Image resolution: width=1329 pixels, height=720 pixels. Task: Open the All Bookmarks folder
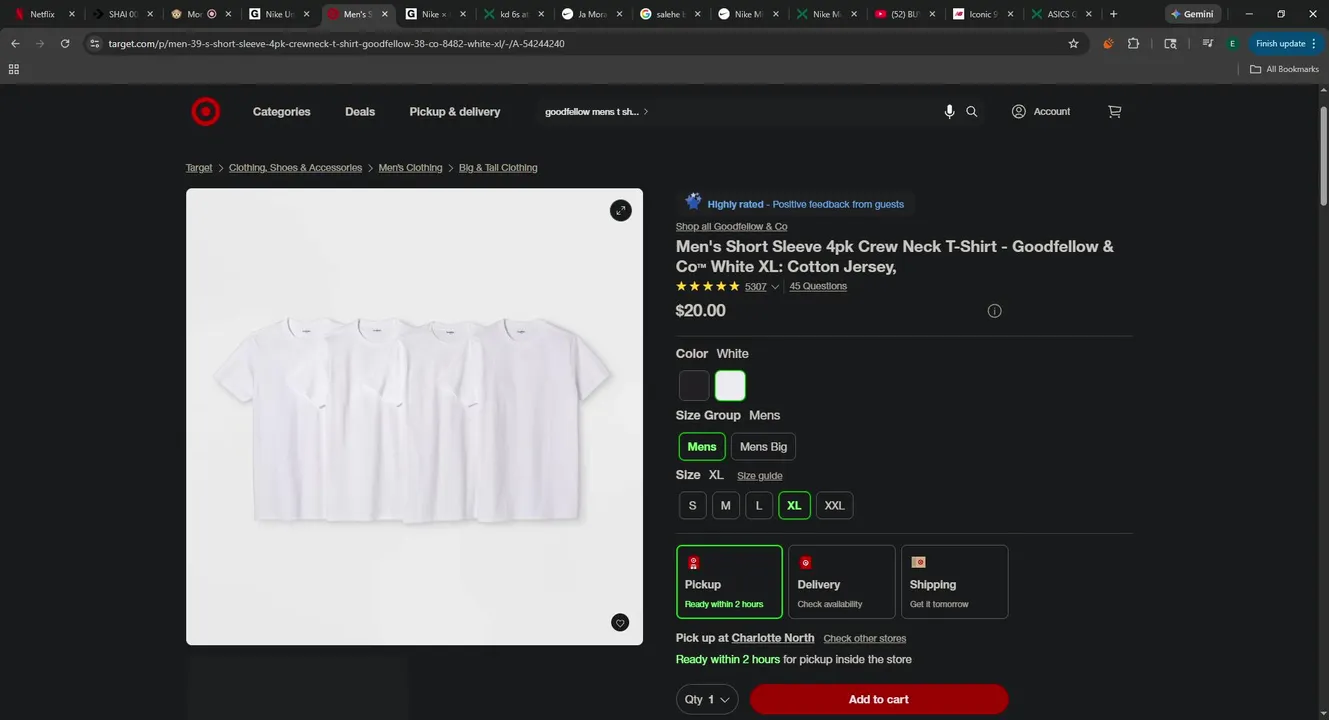[1285, 69]
